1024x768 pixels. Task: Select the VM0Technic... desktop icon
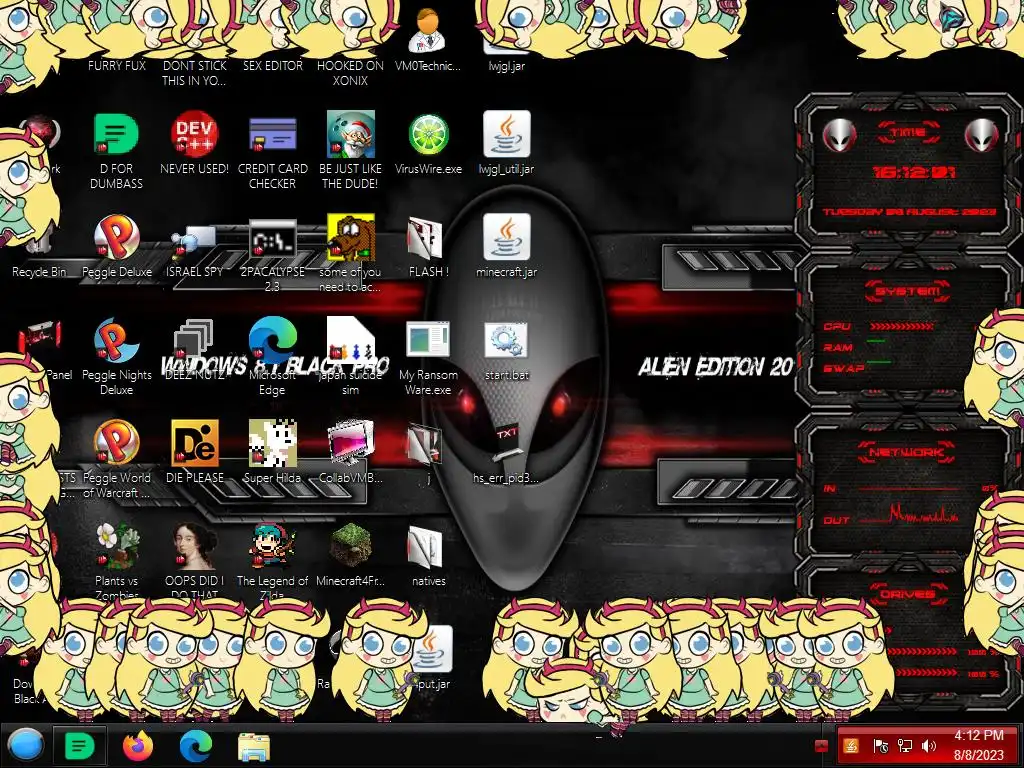428,41
